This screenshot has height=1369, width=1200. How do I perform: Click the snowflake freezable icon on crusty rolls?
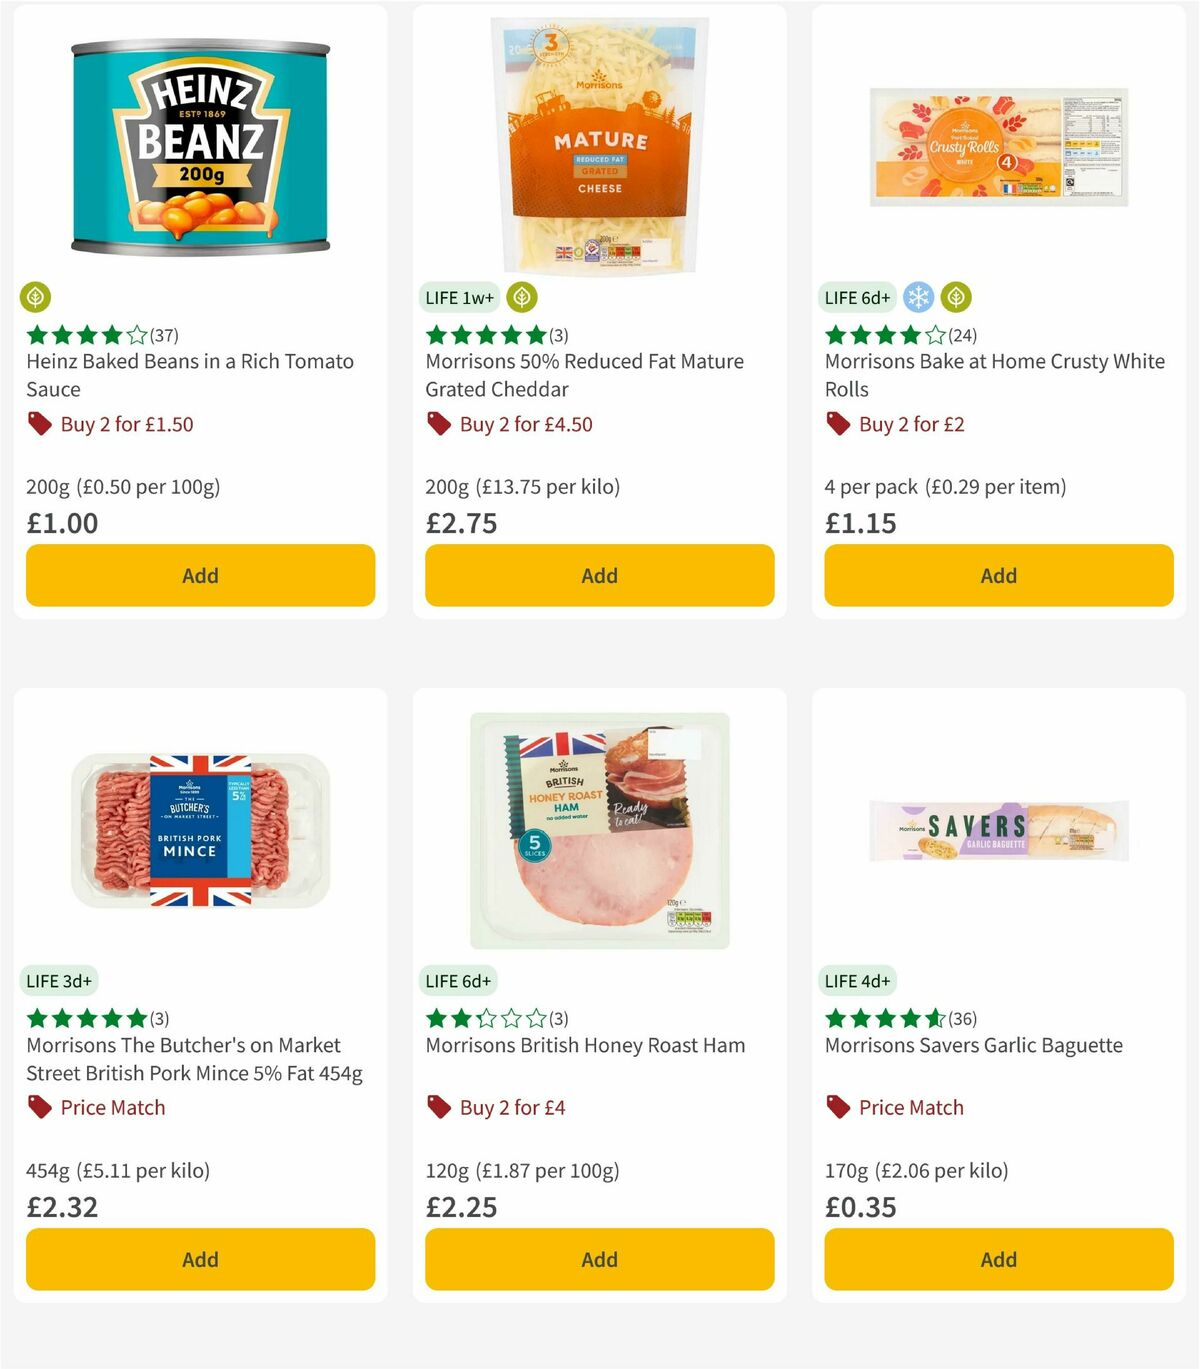pyautogui.click(x=917, y=297)
